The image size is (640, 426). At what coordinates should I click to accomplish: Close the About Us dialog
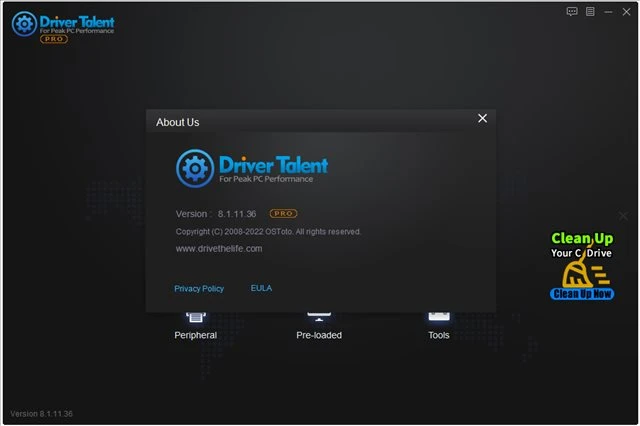(x=482, y=119)
